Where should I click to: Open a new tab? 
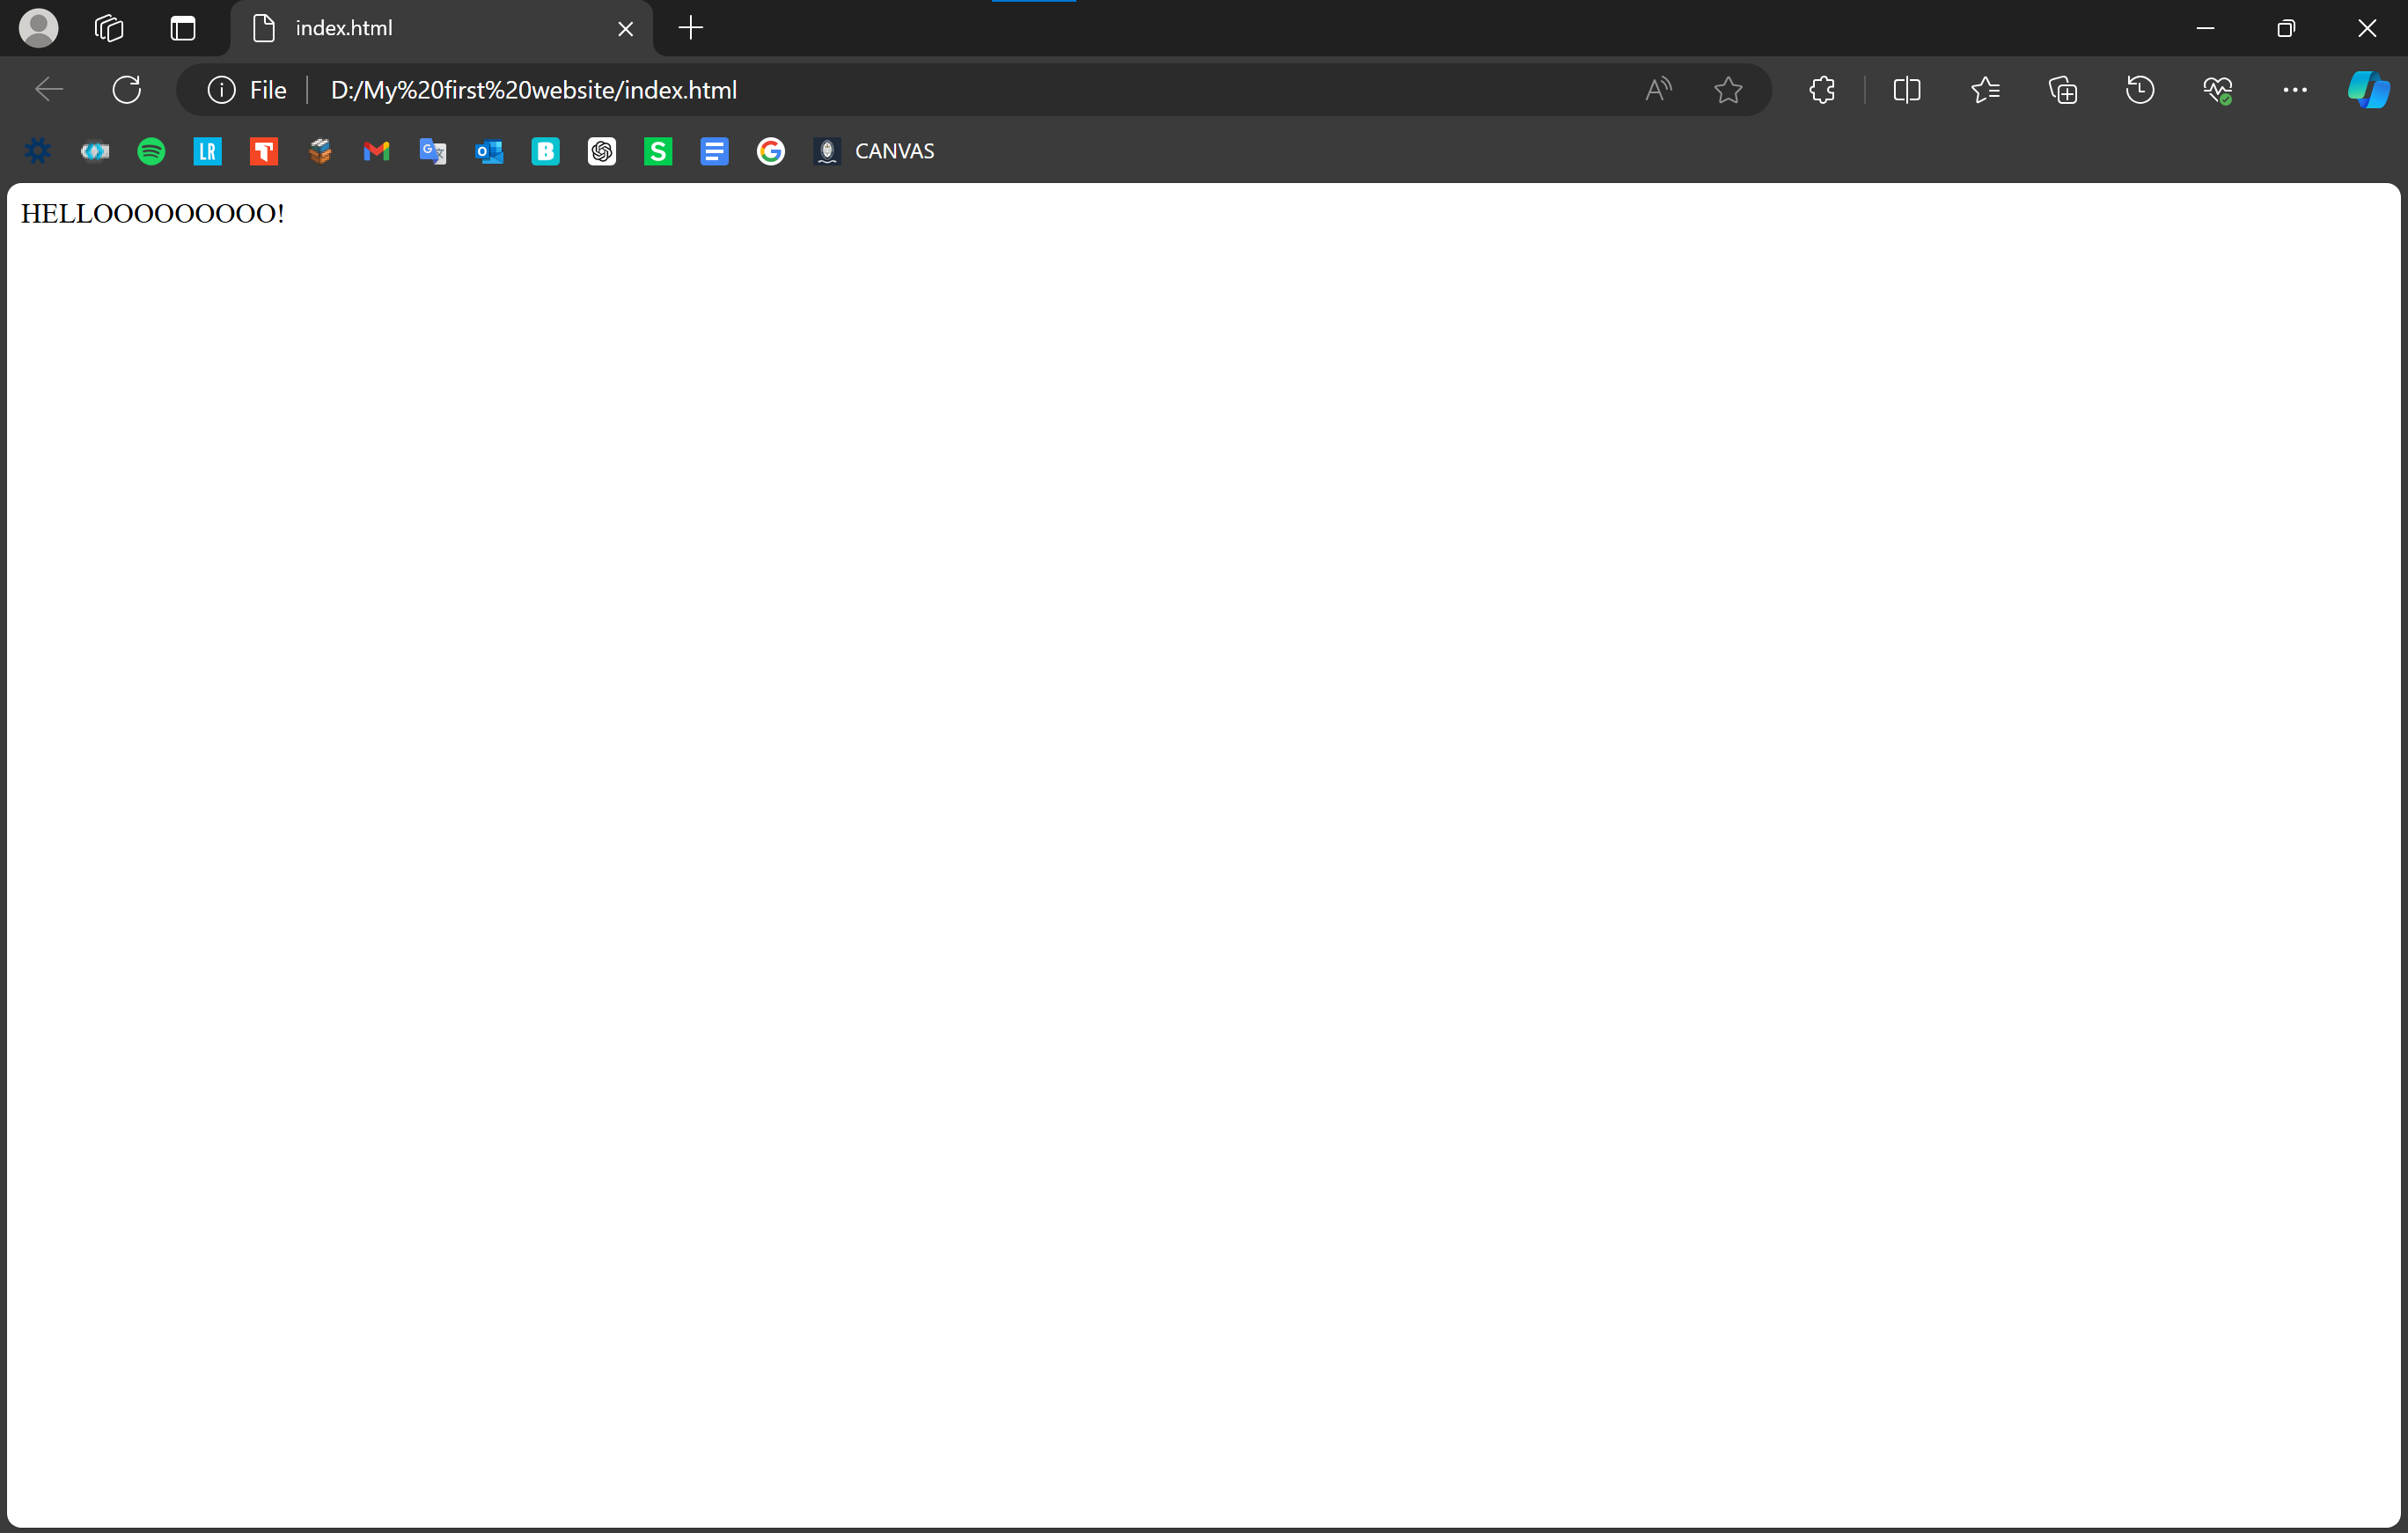click(690, 28)
